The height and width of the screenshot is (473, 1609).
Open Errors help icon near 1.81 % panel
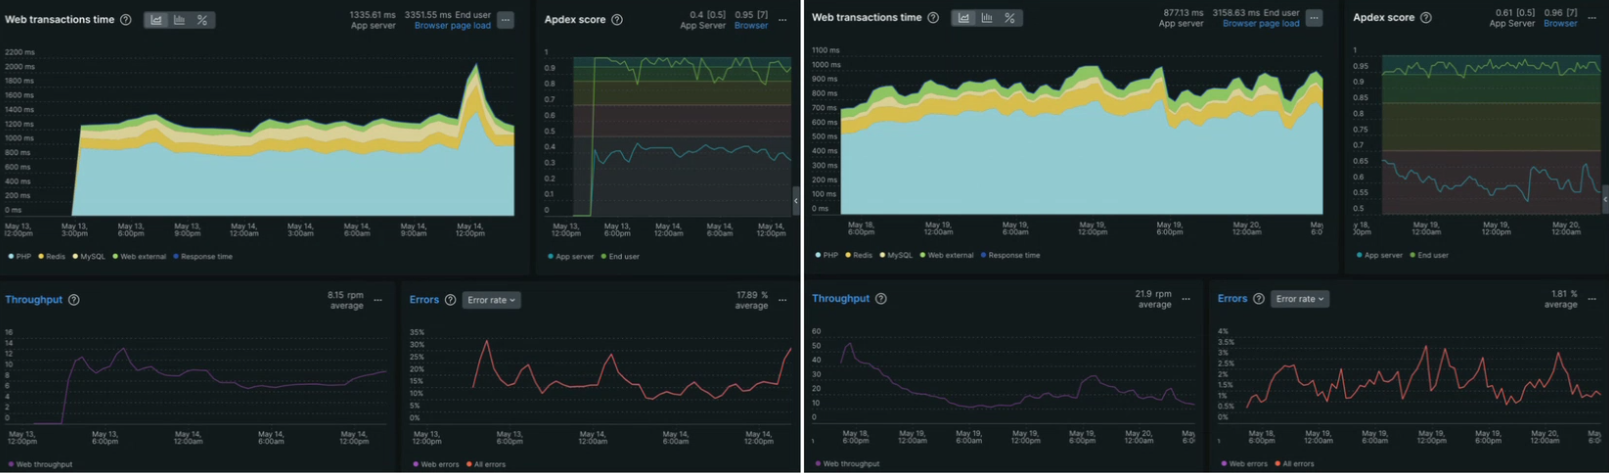1259,299
